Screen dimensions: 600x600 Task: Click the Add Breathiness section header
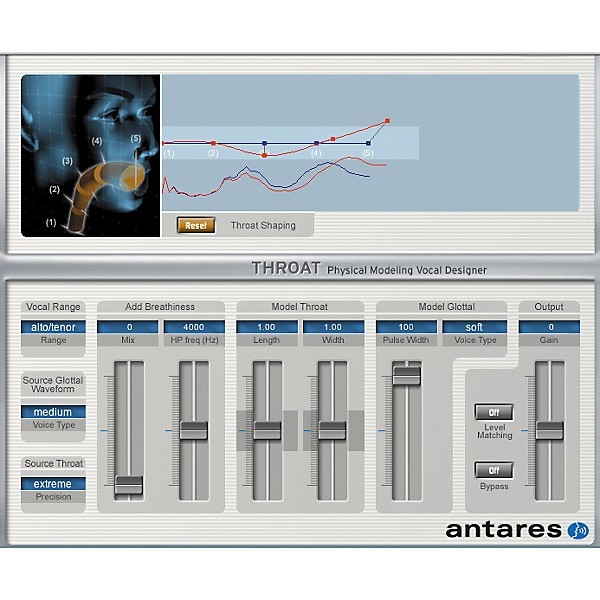click(x=160, y=307)
